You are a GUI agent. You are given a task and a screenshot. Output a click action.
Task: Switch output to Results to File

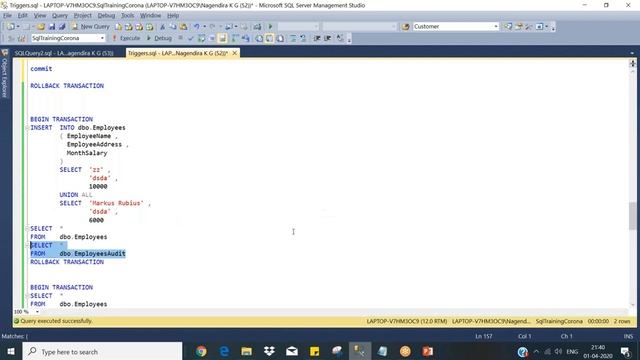tap(280, 38)
